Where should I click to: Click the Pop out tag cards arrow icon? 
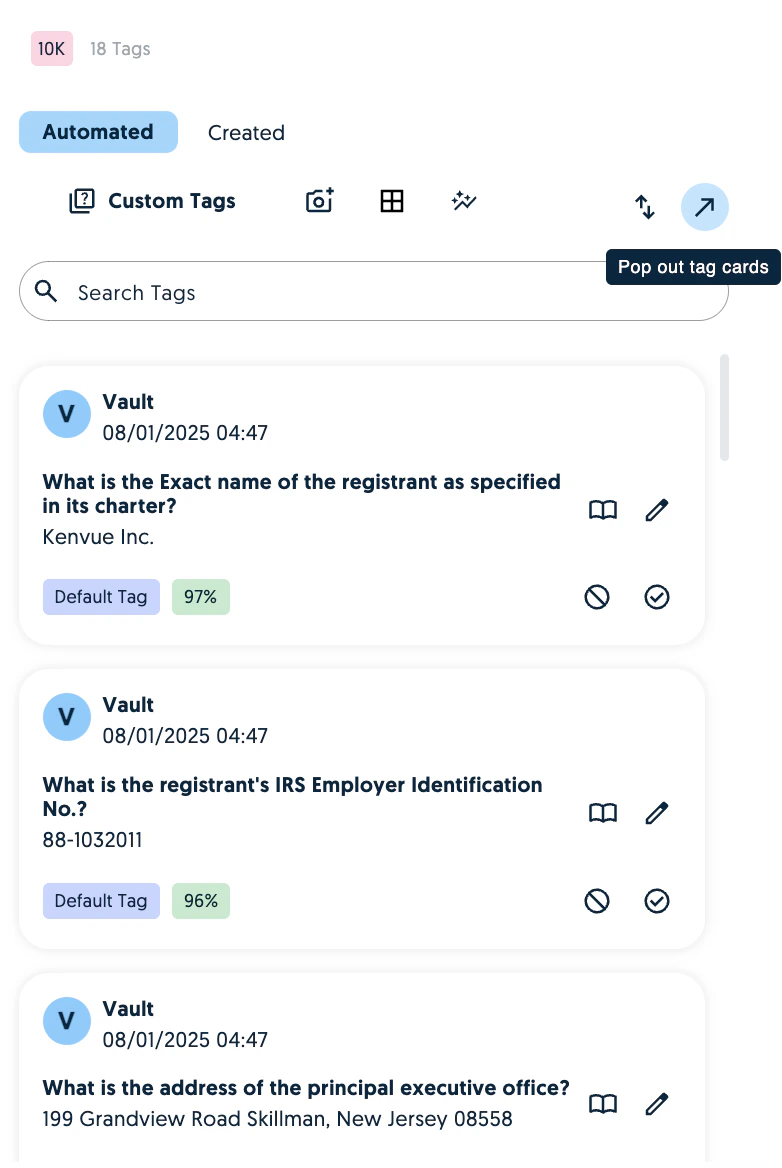pos(704,206)
